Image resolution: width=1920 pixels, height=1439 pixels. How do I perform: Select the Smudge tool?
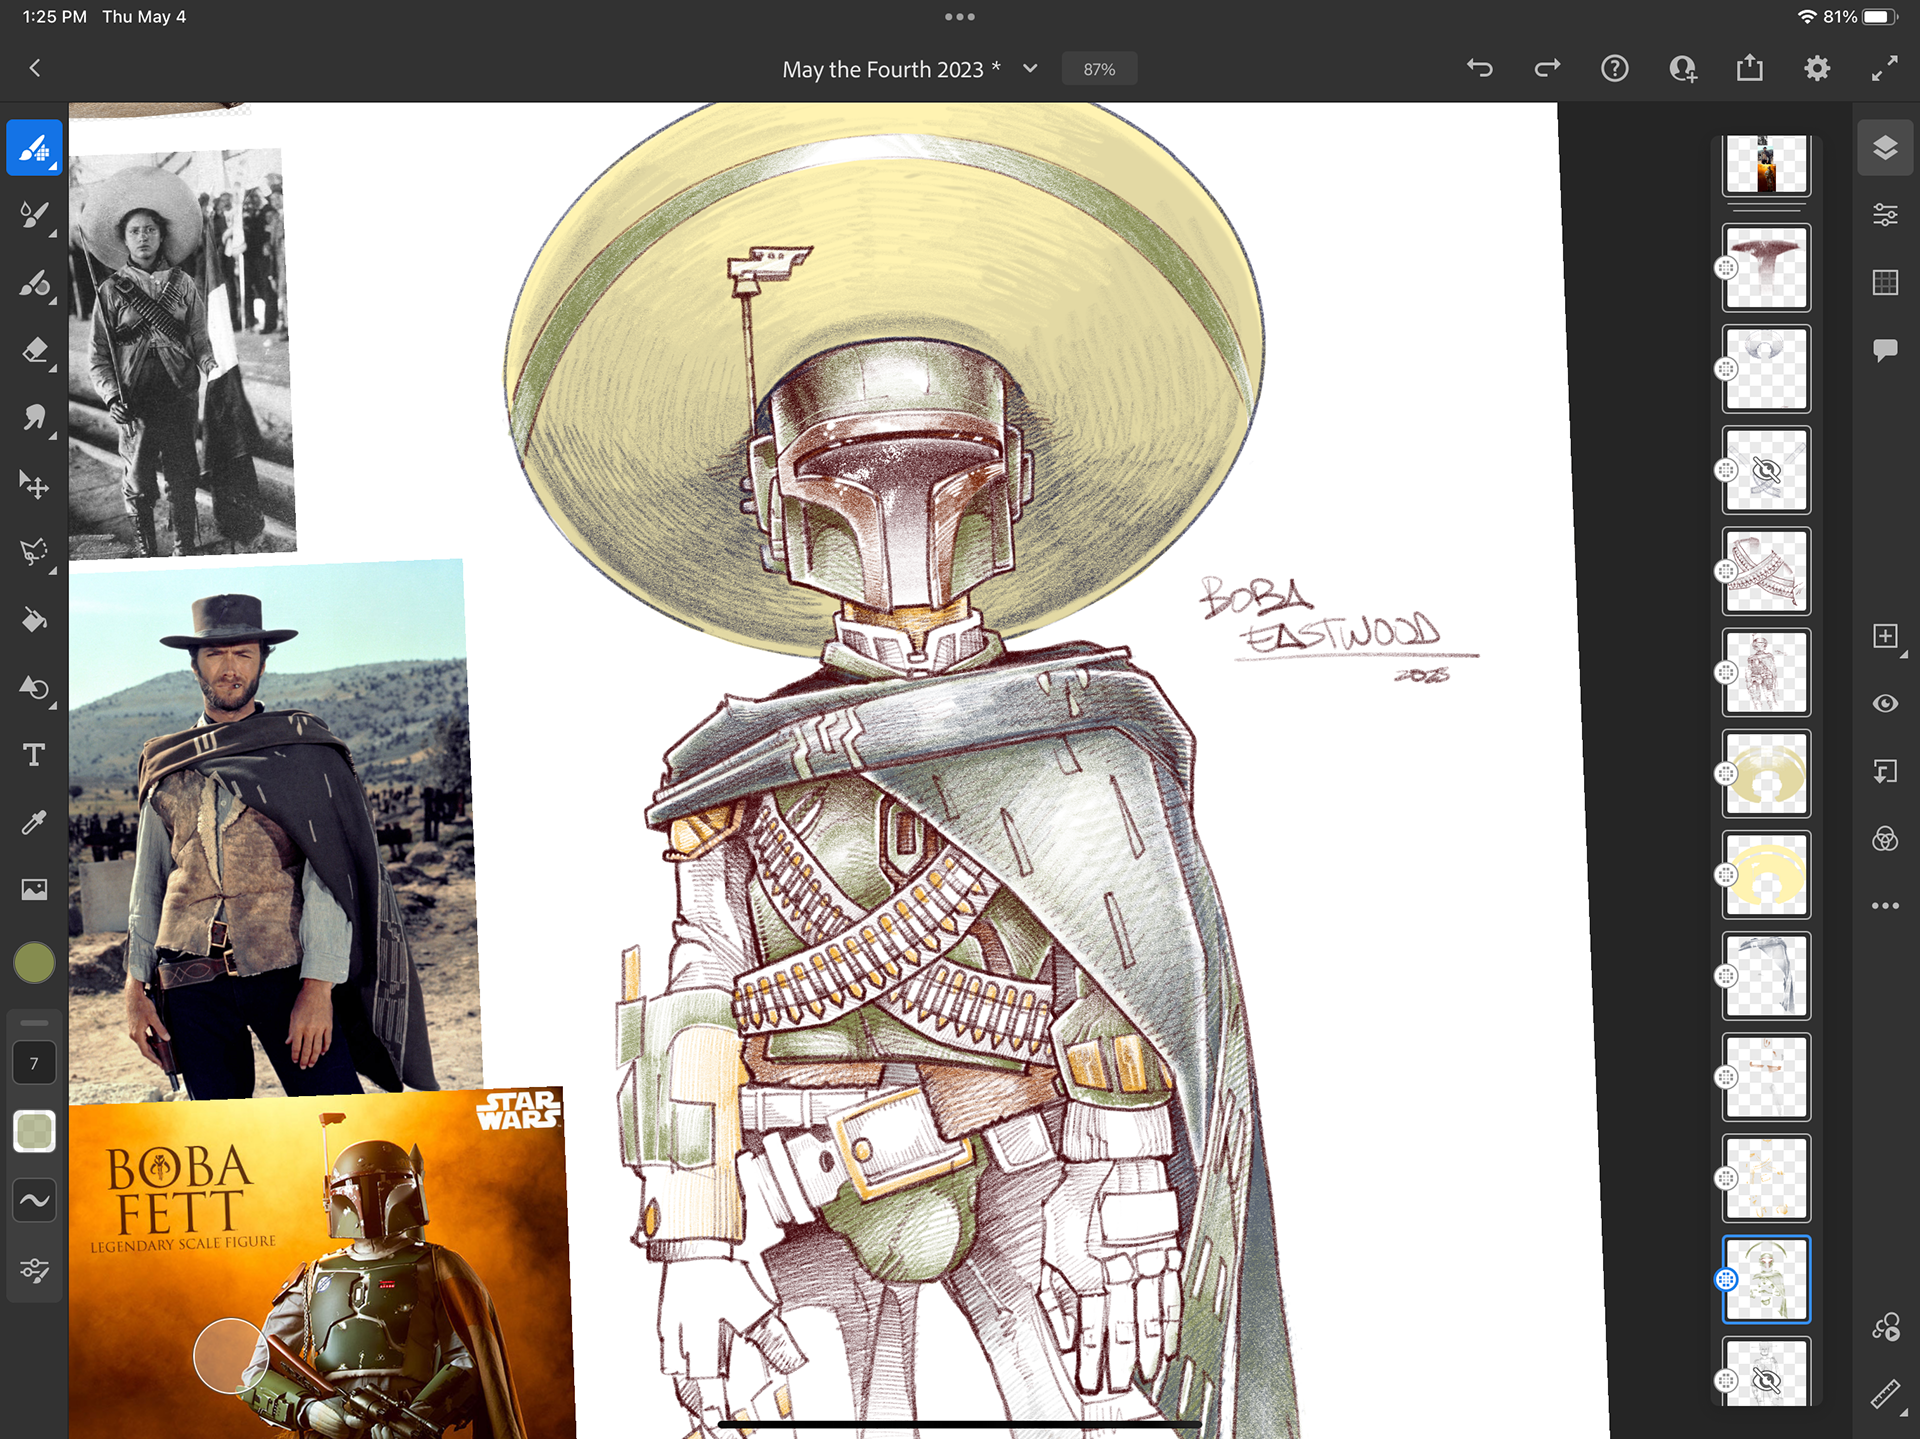(35, 418)
